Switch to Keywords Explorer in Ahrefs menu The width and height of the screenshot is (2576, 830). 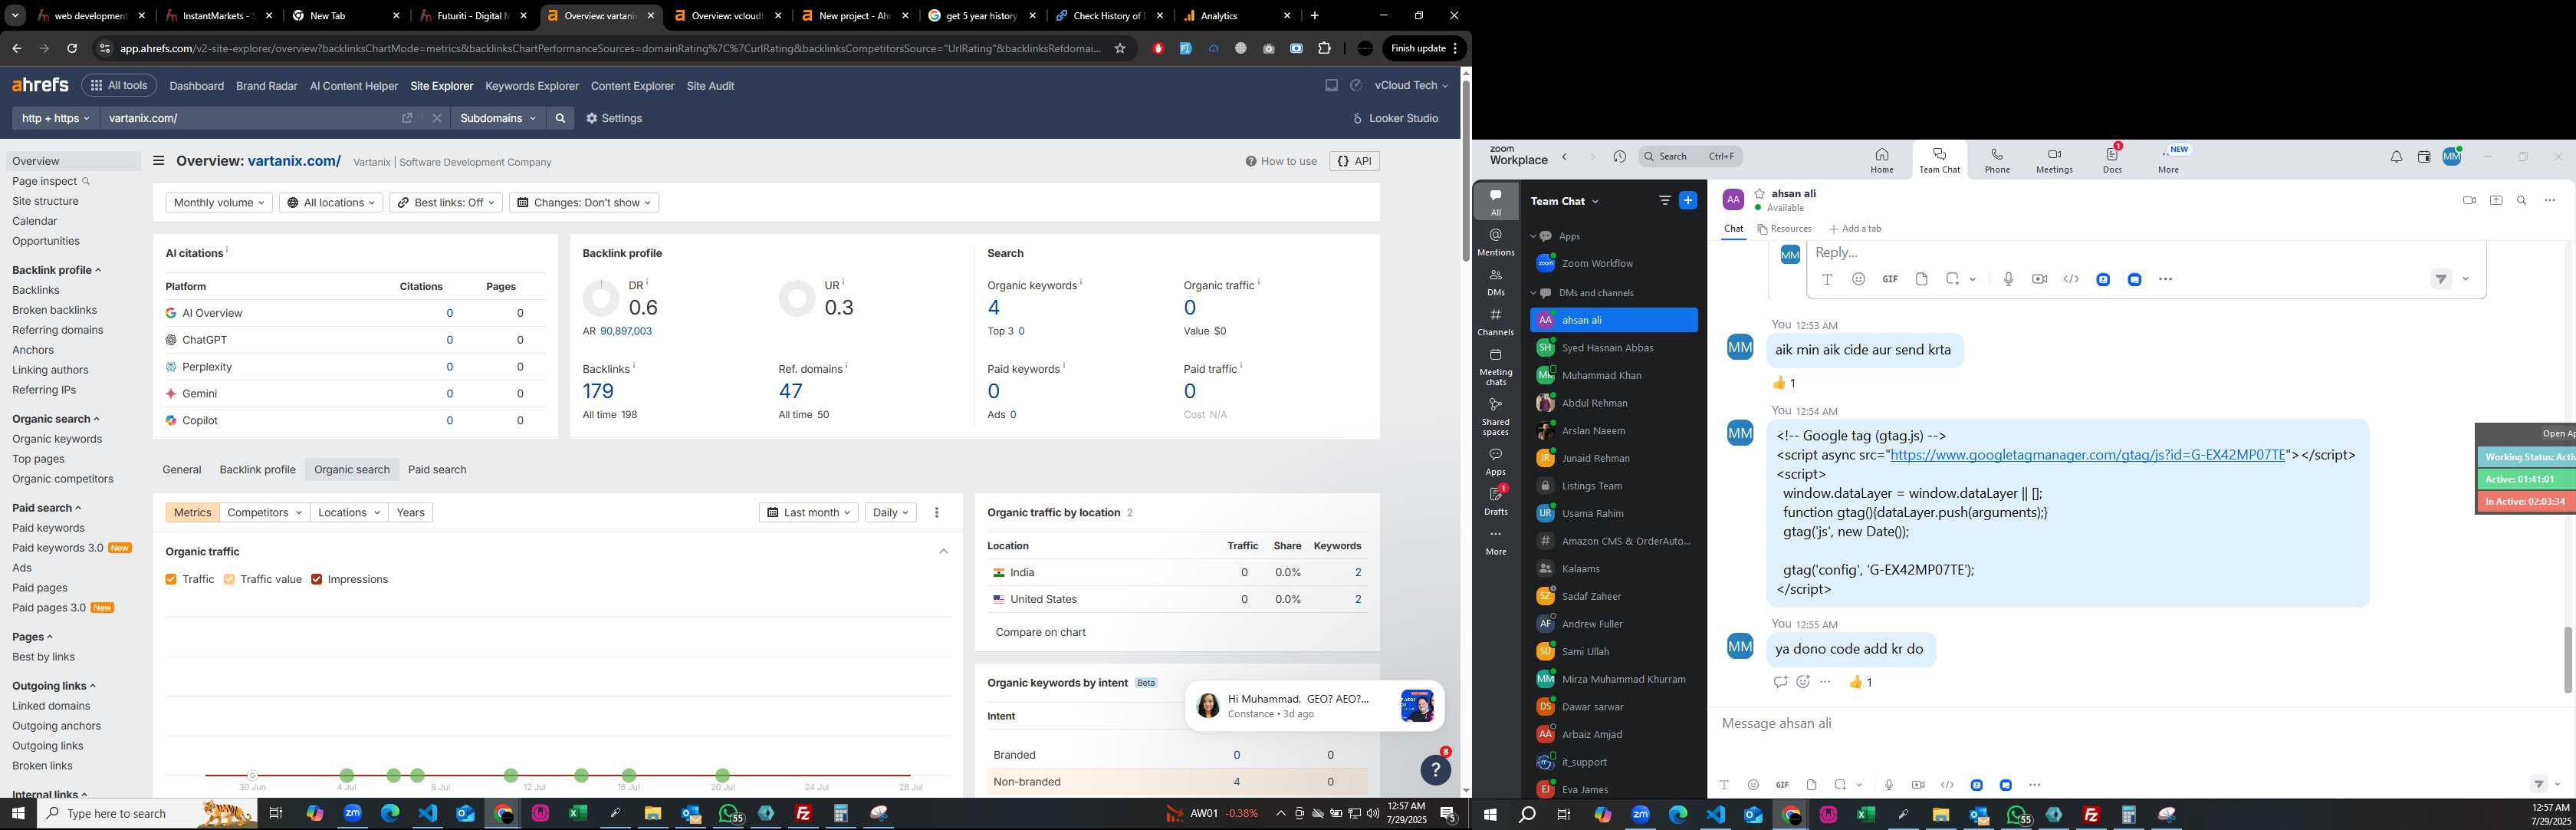pos(532,86)
